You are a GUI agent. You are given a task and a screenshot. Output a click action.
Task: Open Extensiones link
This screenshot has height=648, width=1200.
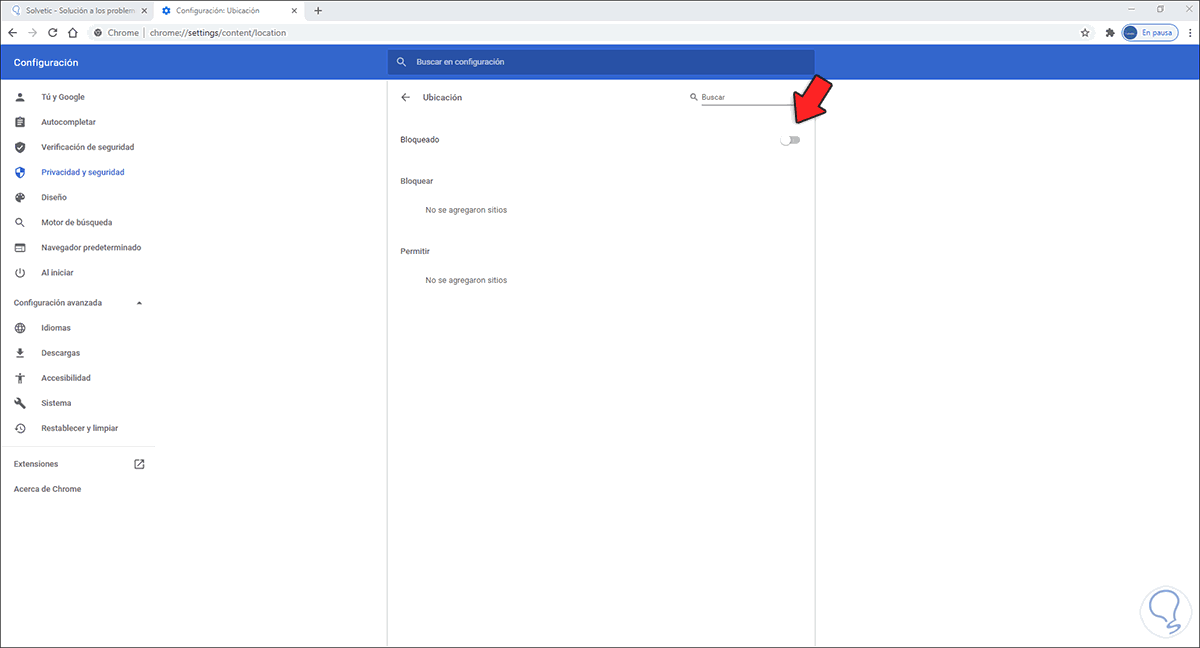tap(36, 464)
